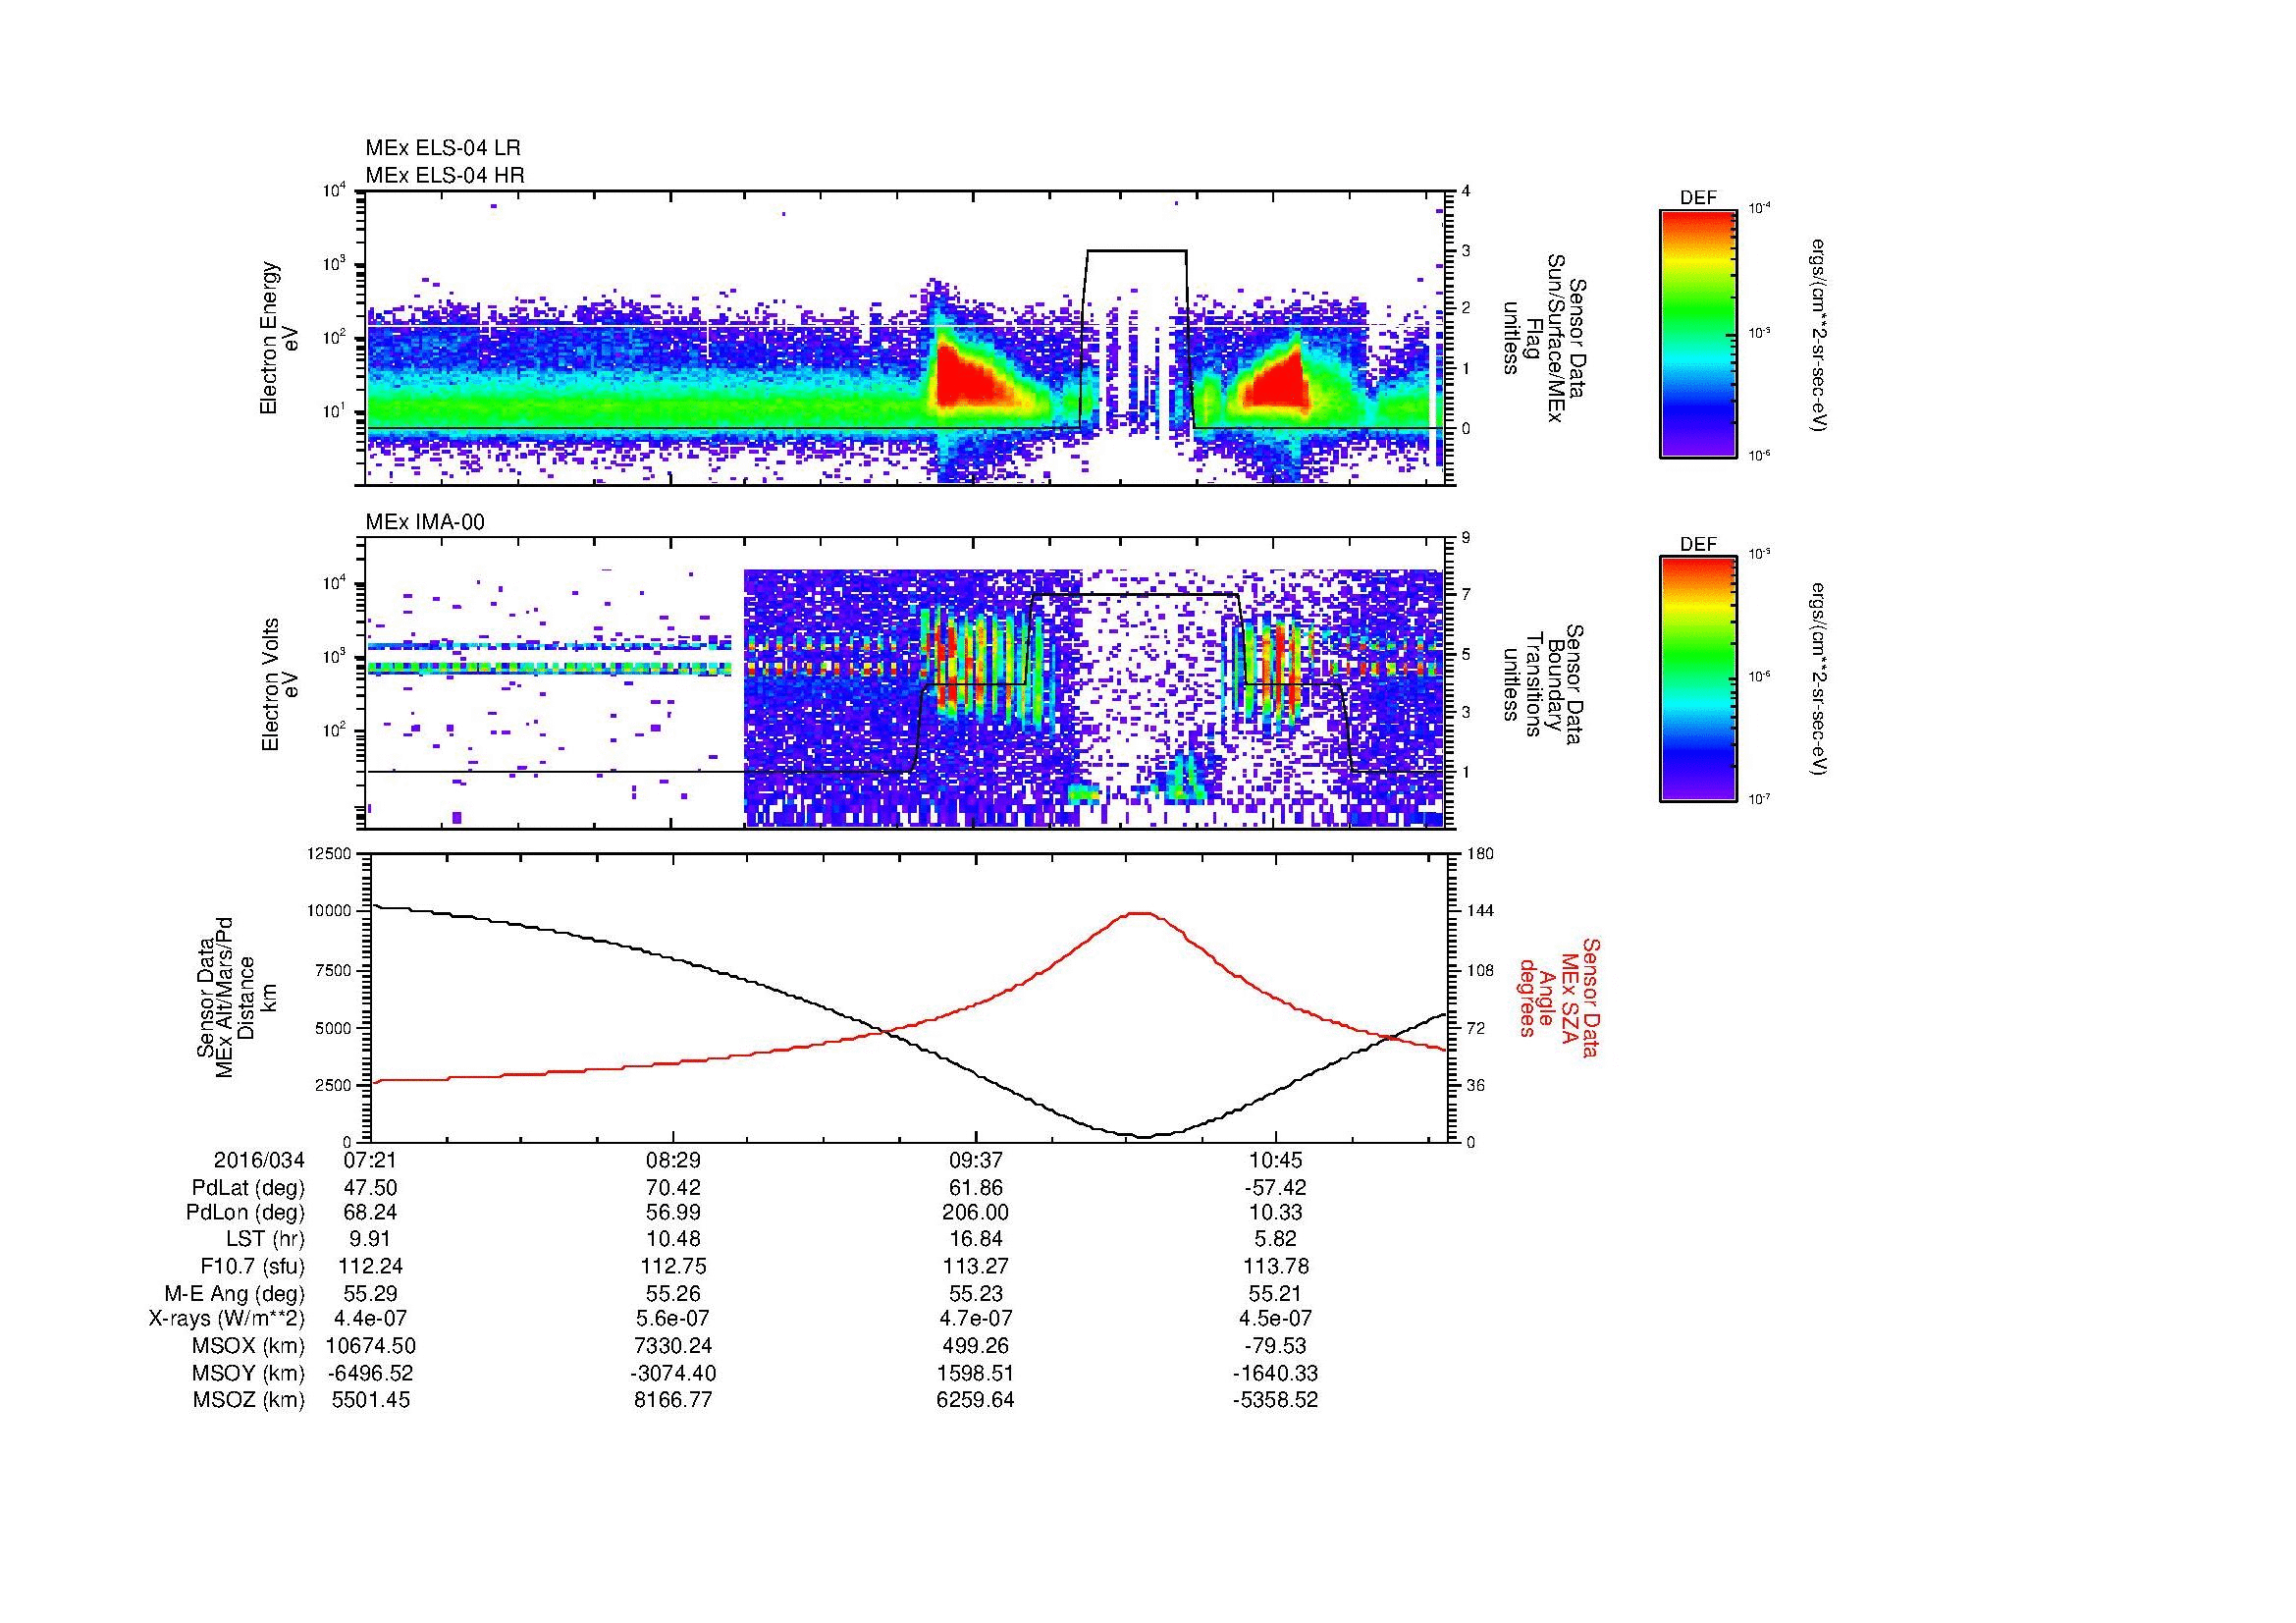Click the 'M-E Ang (deg)' row label
Image resolution: width=2296 pixels, height=1623 pixels.
pos(234,1293)
